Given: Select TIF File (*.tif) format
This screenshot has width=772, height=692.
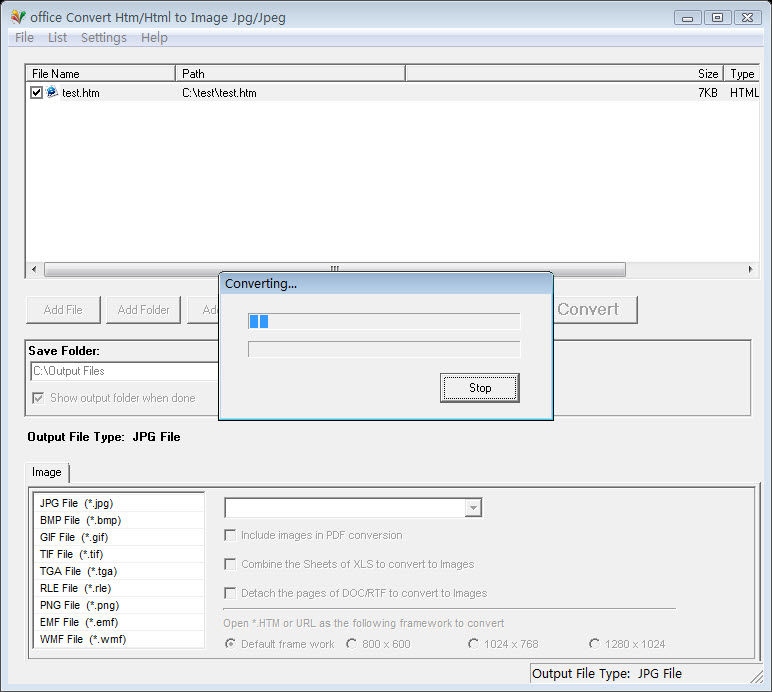Looking at the screenshot, I should tap(119, 554).
